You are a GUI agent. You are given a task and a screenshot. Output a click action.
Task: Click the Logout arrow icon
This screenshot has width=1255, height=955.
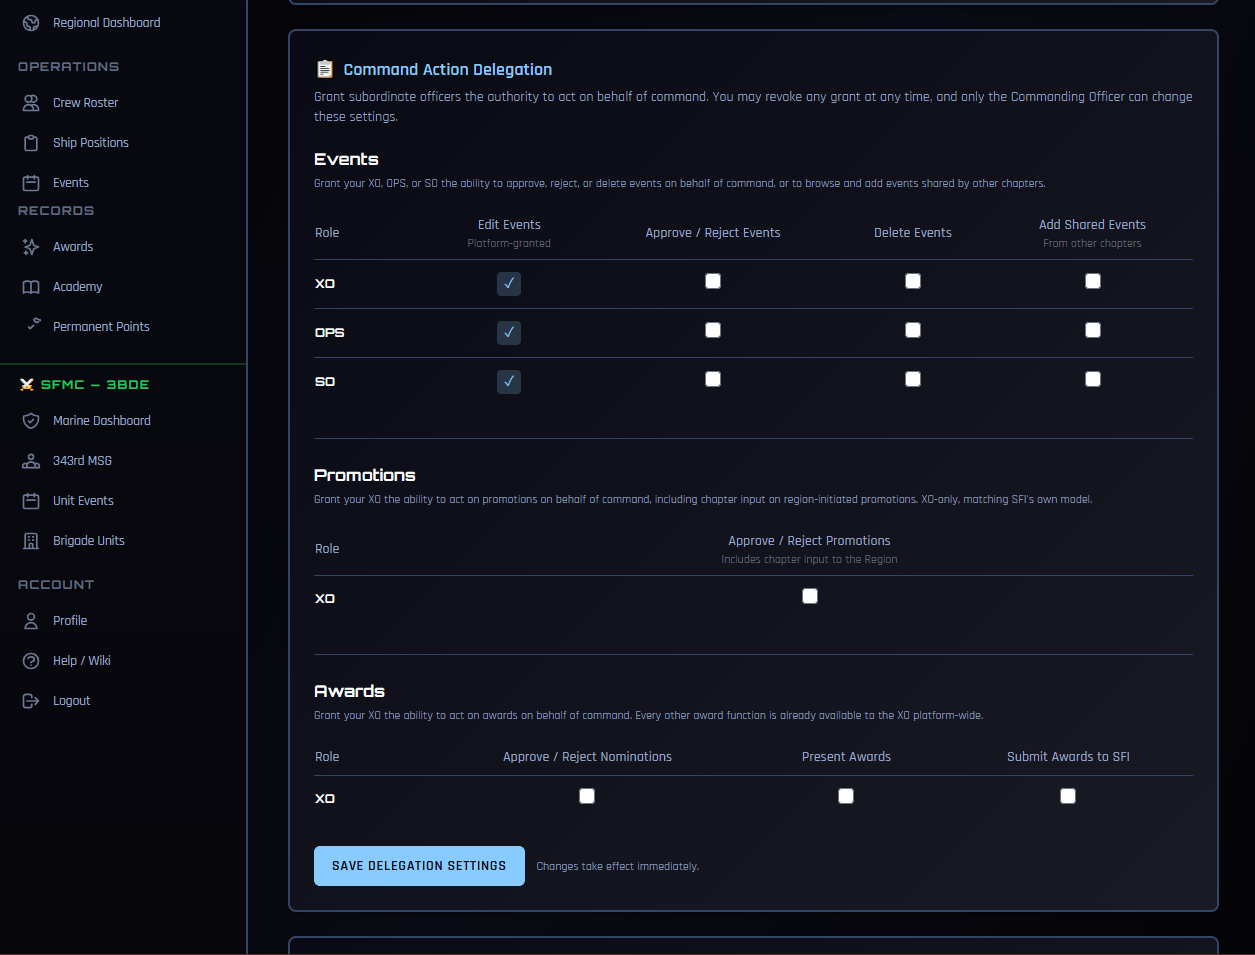[31, 701]
